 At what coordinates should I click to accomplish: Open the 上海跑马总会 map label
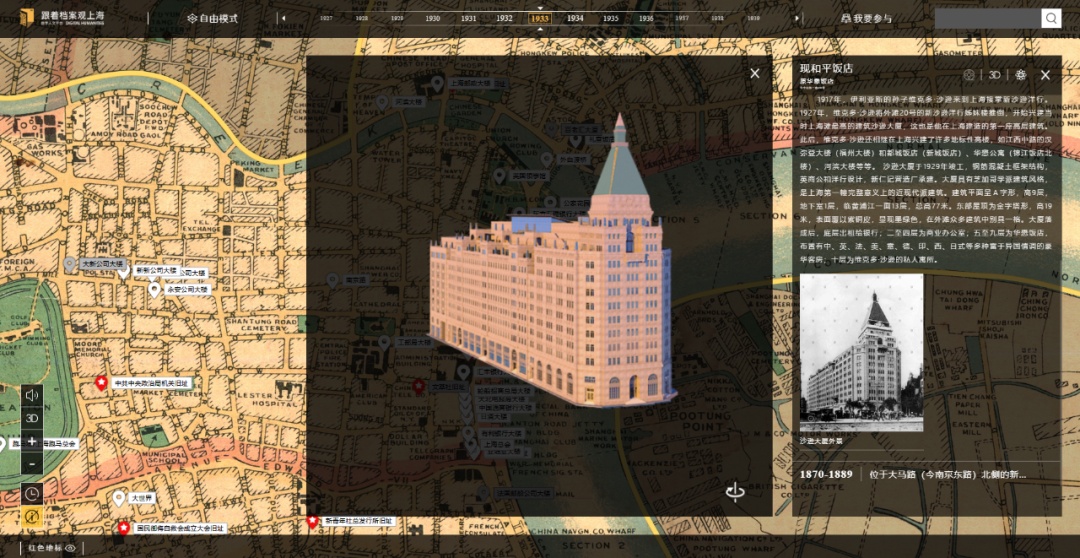tap(43, 444)
